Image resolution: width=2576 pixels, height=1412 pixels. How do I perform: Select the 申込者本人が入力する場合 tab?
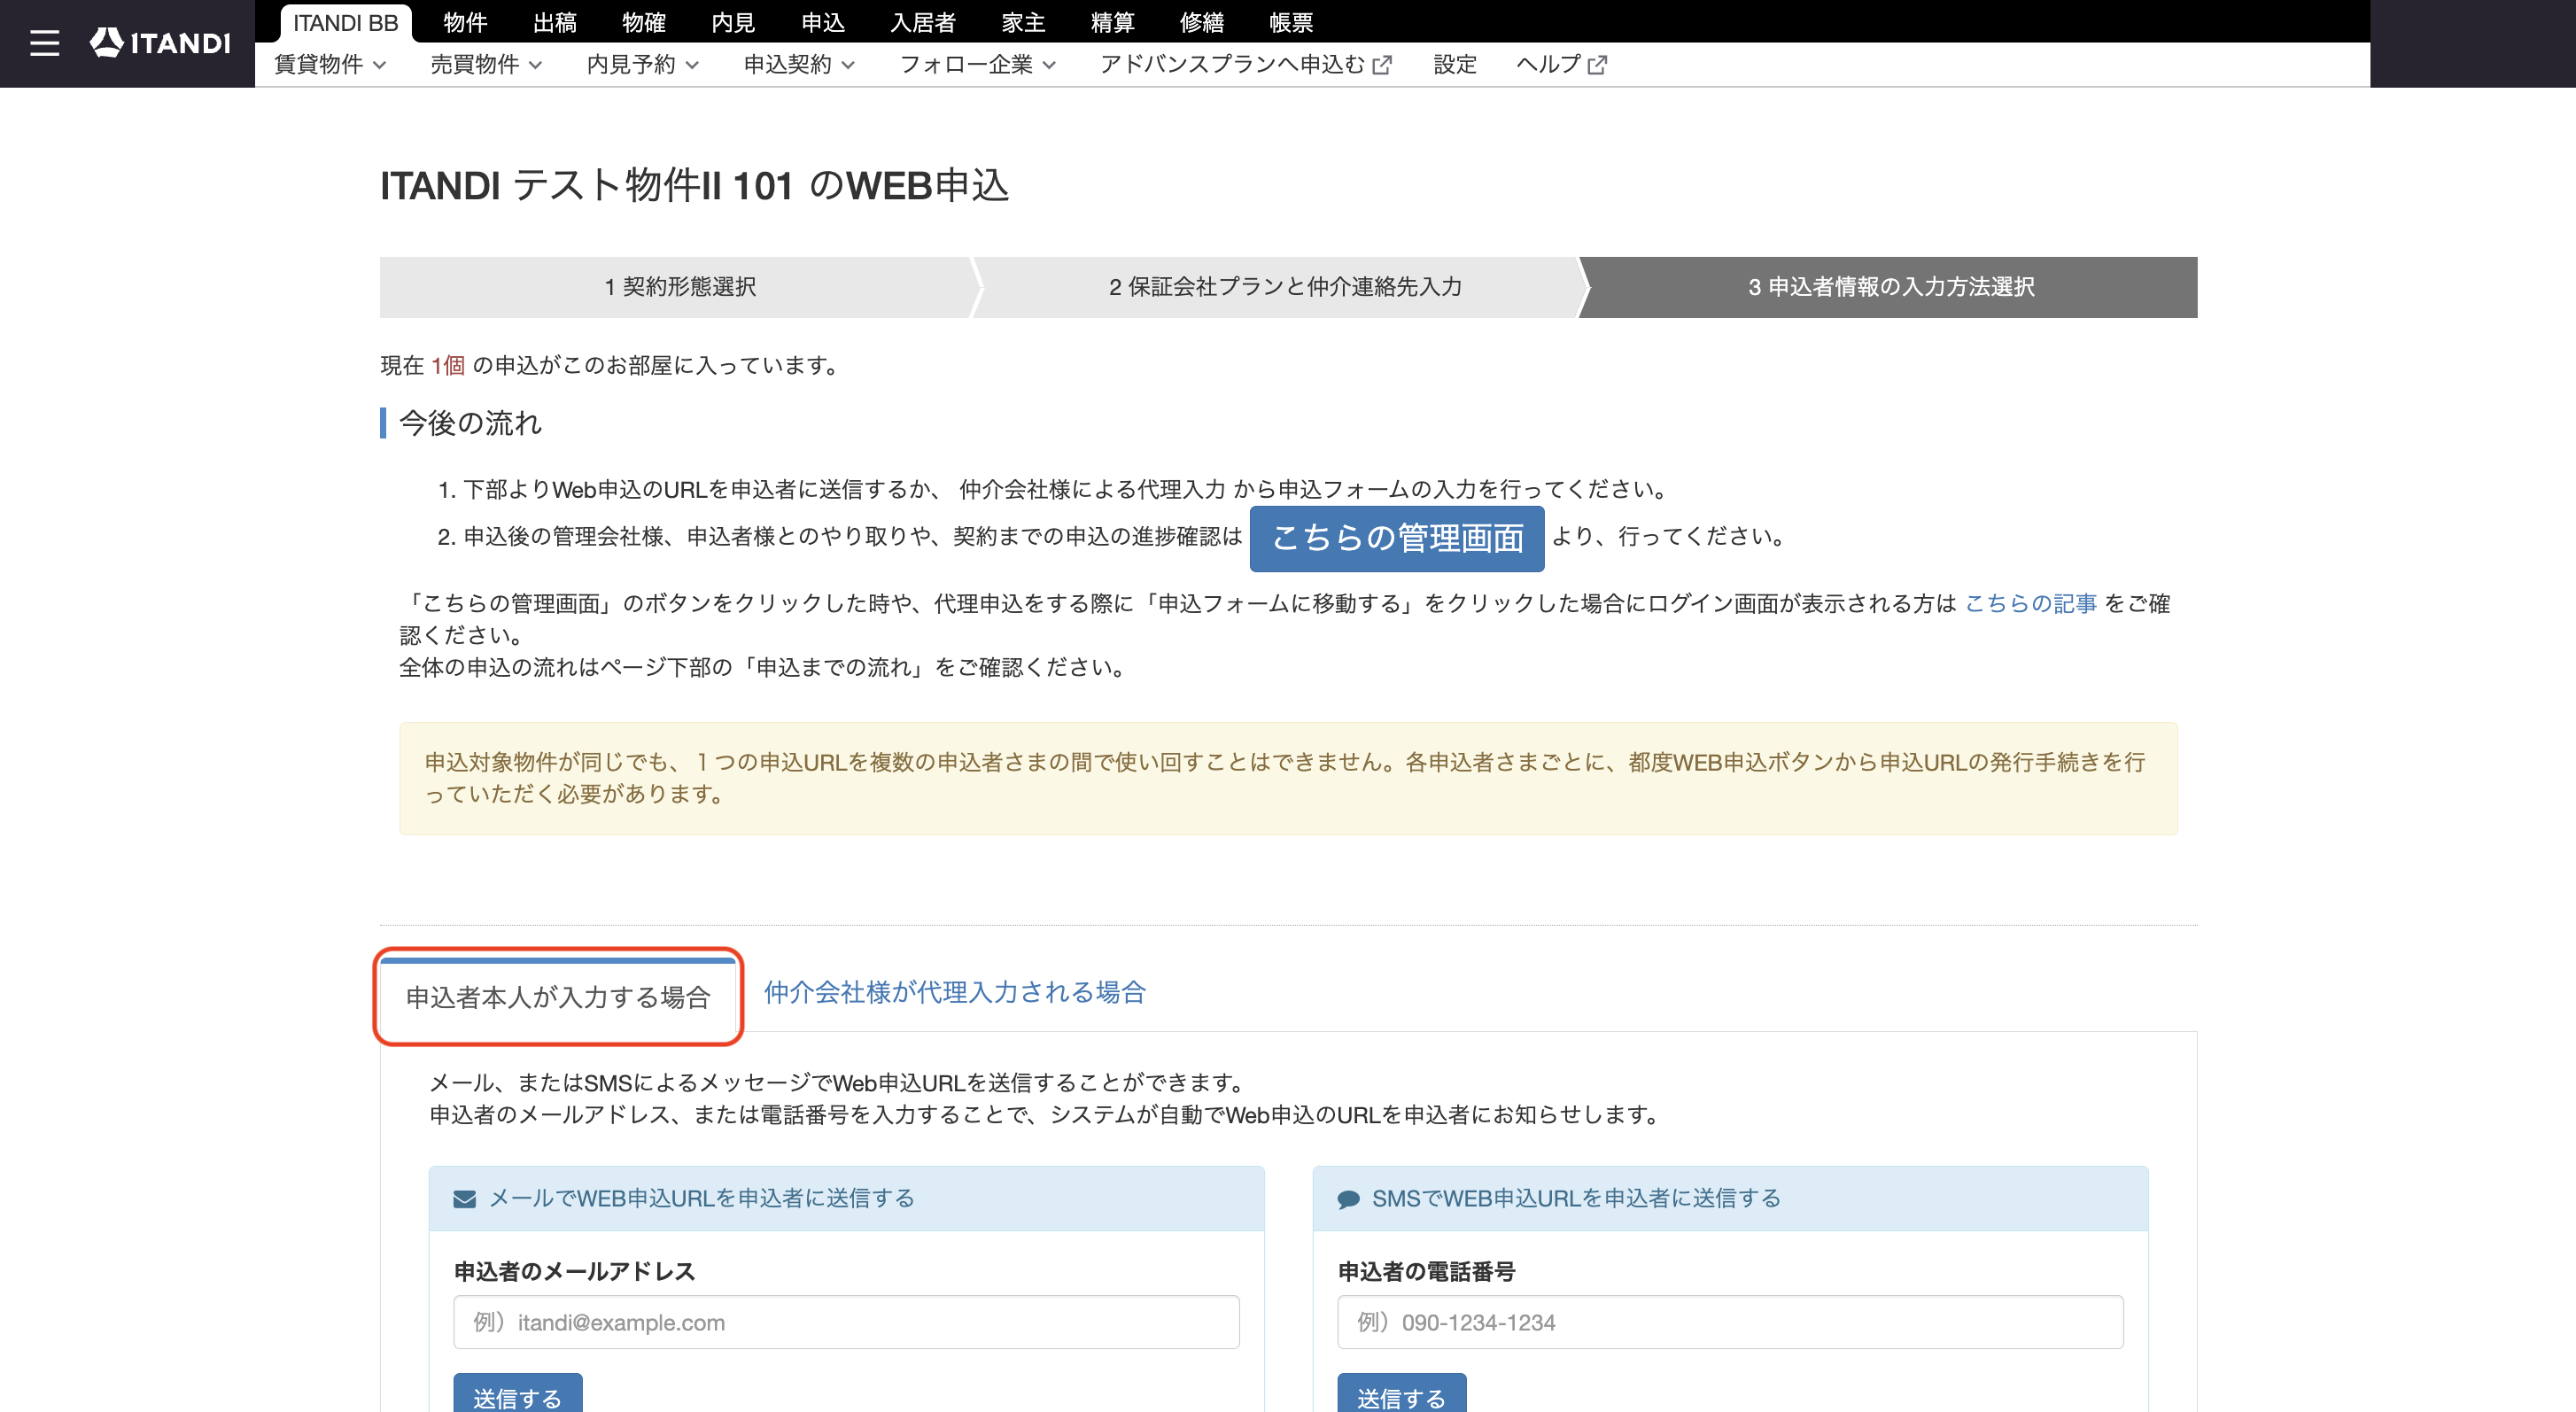[558, 997]
